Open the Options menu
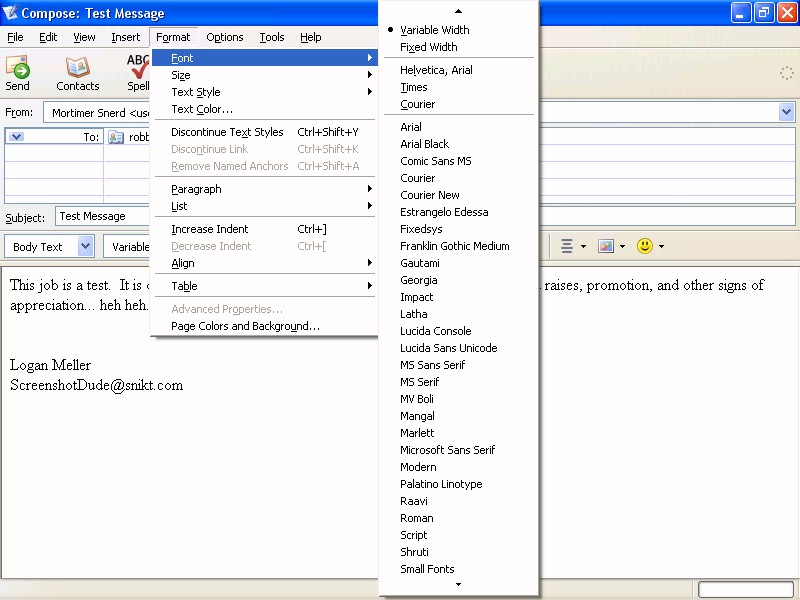This screenshot has height=600, width=800. [x=224, y=37]
